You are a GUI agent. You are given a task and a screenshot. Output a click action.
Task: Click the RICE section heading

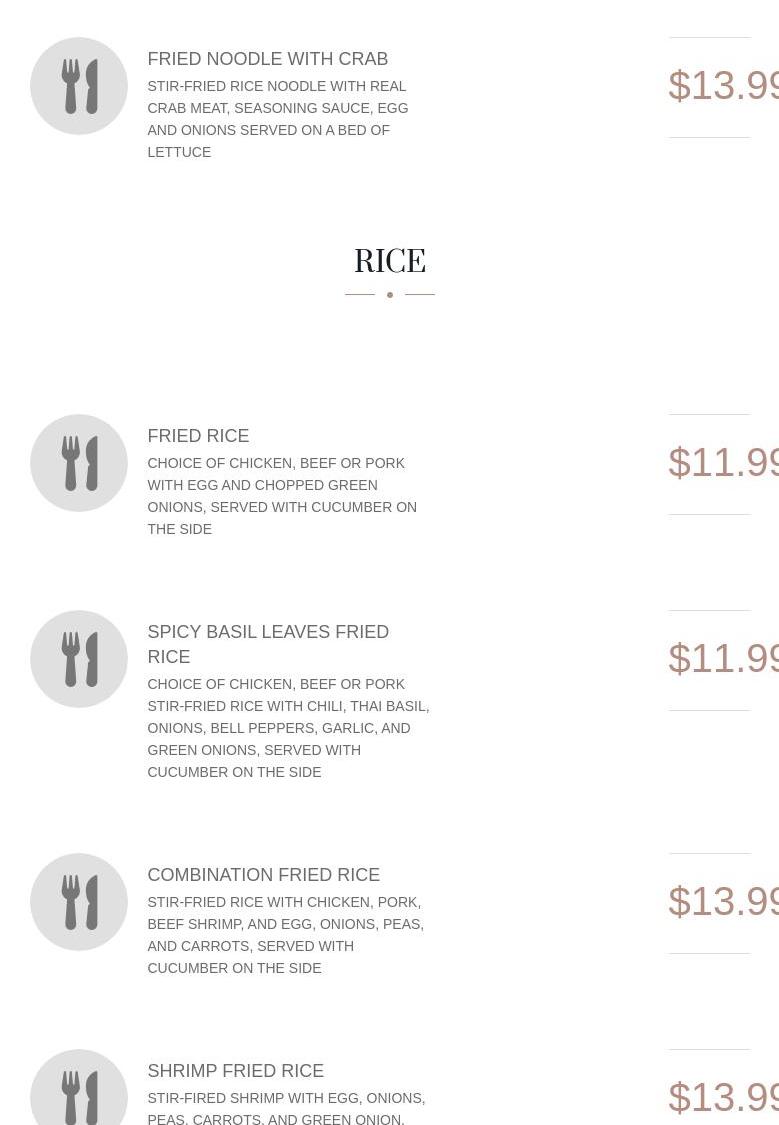coord(389,261)
